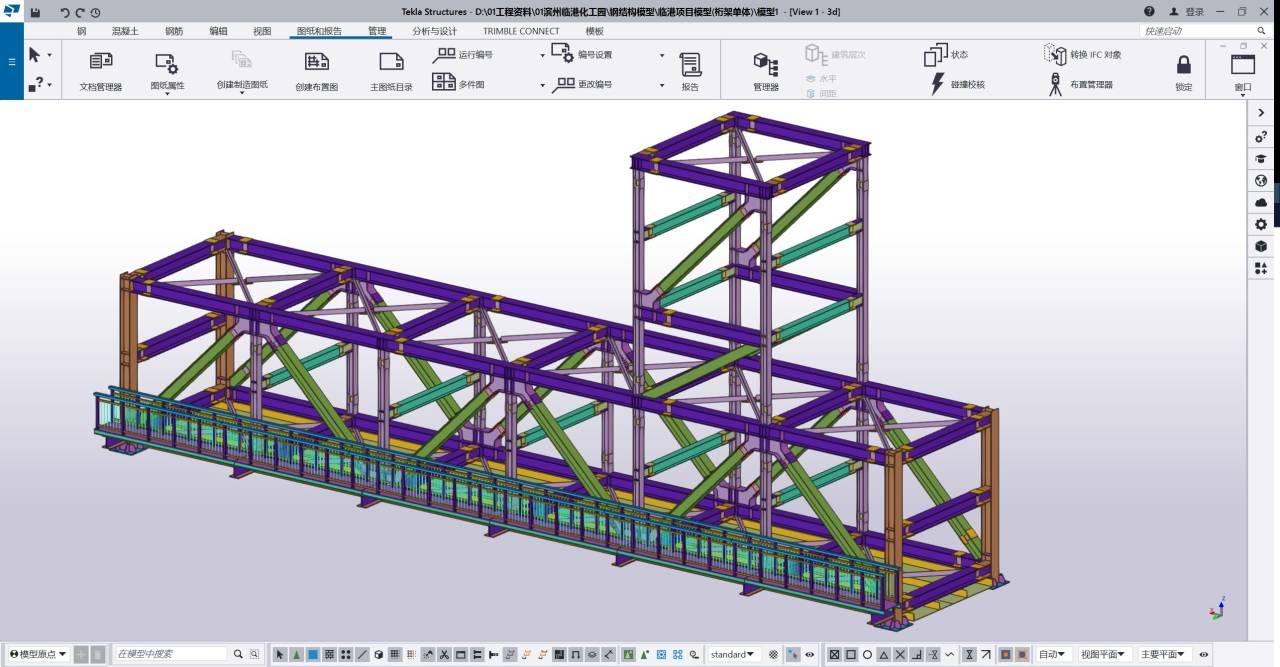This screenshot has height=667, width=1280.
Task: Toggle the eye icon at bottom-right end
Action: click(x=1204, y=655)
